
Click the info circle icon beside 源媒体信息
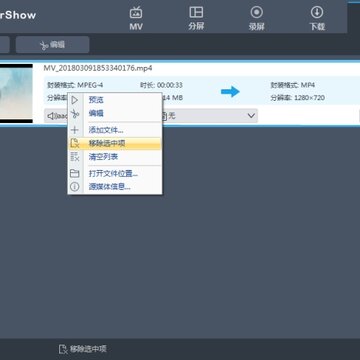[75, 187]
